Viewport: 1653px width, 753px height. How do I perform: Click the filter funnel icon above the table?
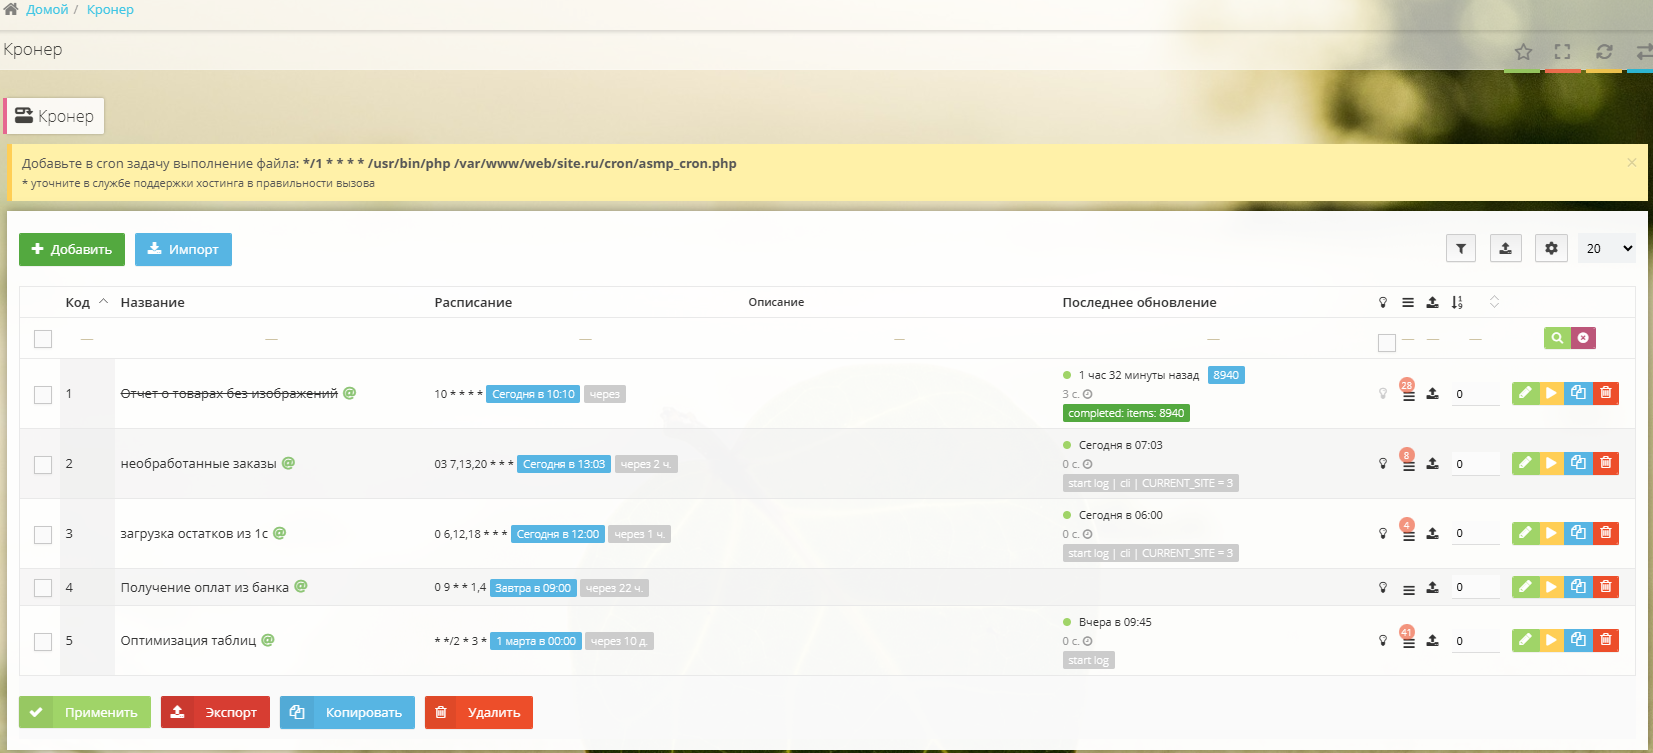[x=1461, y=249]
